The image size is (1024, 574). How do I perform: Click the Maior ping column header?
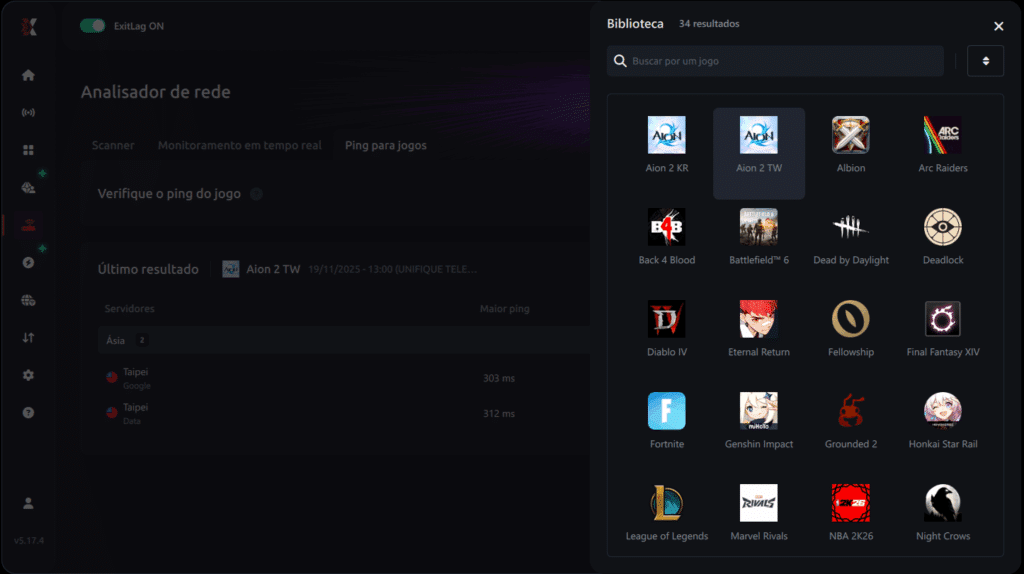(505, 308)
